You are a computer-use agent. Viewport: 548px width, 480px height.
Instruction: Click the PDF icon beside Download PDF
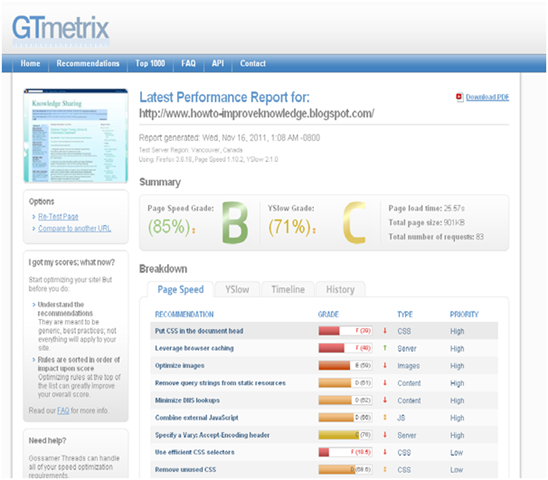point(459,97)
